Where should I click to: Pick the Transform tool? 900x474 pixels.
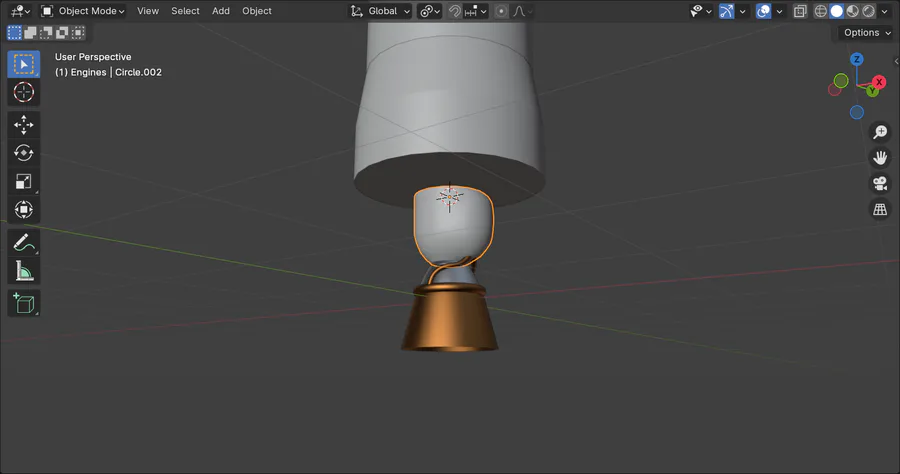pyautogui.click(x=24, y=209)
